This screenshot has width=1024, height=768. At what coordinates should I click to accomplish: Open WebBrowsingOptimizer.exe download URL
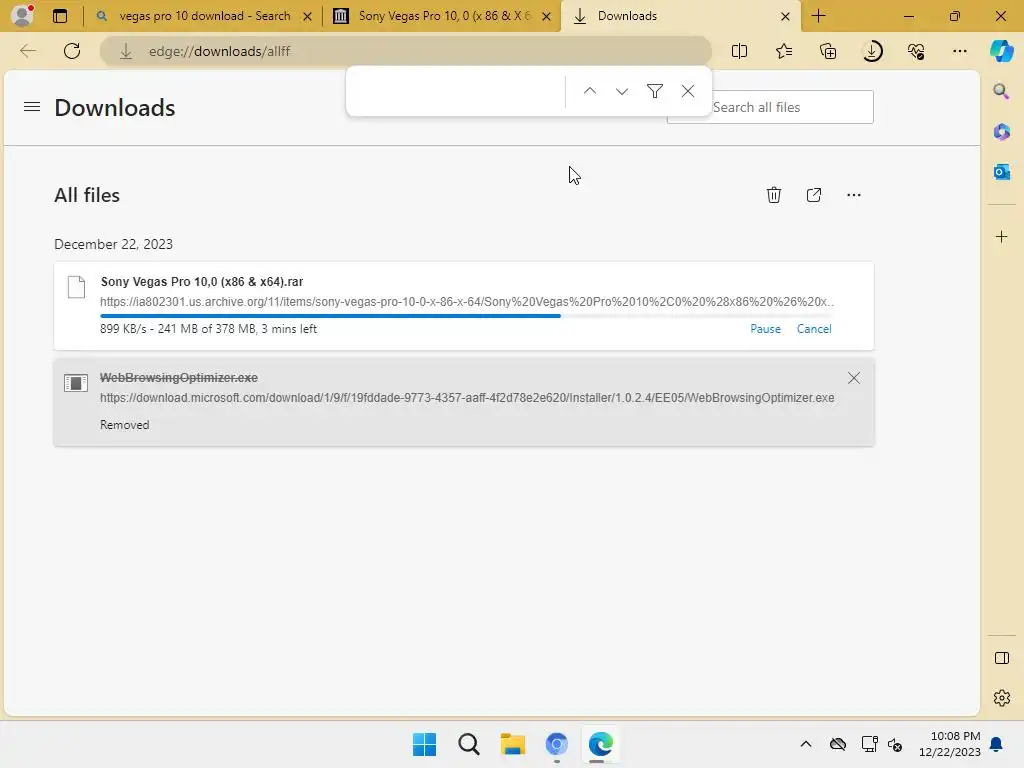coord(467,398)
